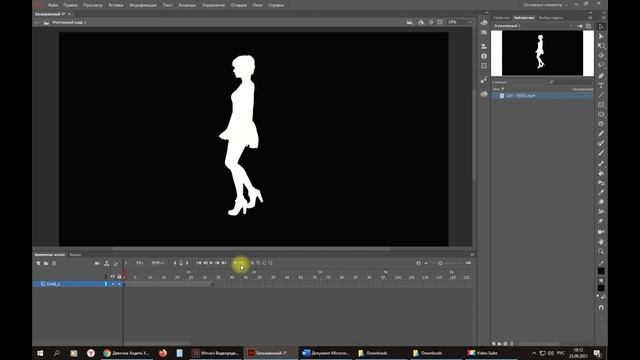
Task: Select the Zoom magnifier tool
Action: click(601, 251)
